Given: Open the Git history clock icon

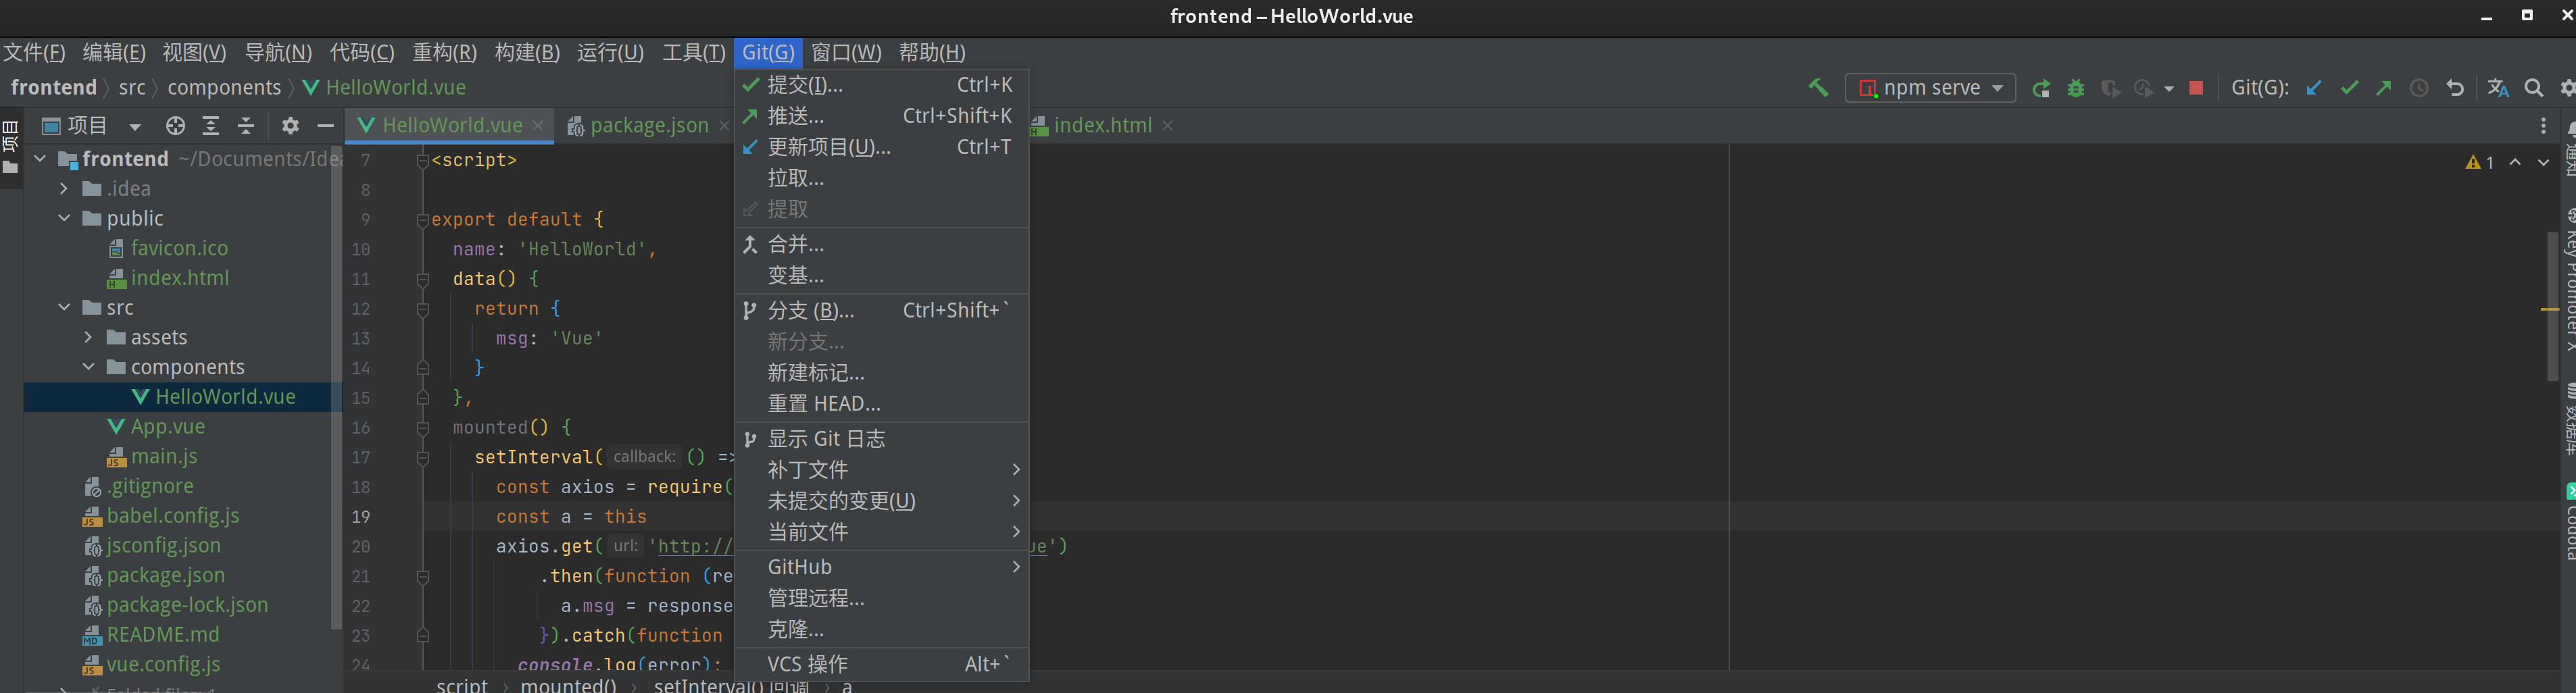Looking at the screenshot, I should click(2419, 88).
